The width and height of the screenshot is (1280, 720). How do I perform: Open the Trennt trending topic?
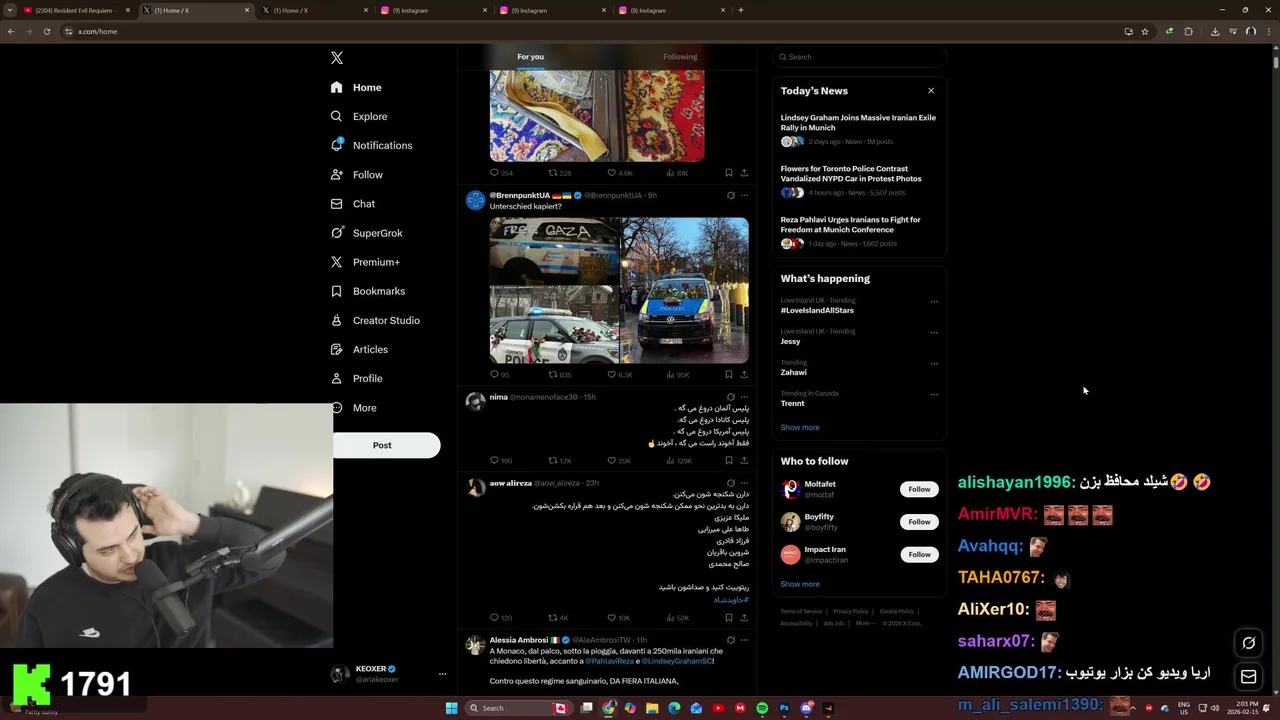click(793, 403)
